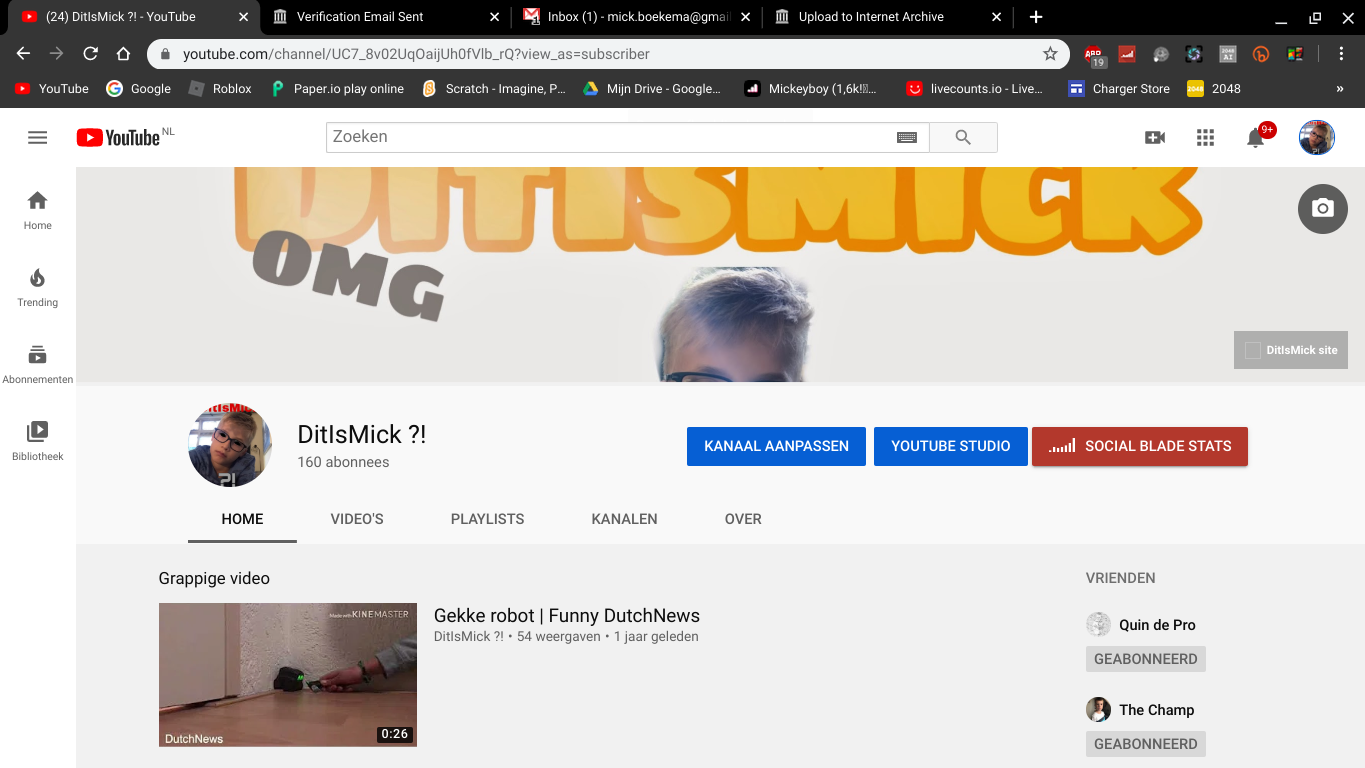
Task: Go back with the browser back arrow
Action: (23, 54)
